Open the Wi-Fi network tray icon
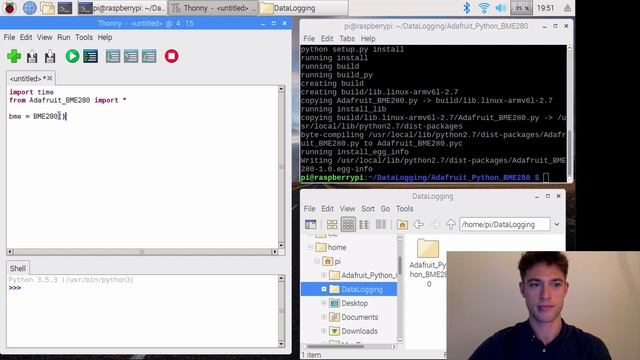This screenshot has height=360, width=640. point(484,8)
